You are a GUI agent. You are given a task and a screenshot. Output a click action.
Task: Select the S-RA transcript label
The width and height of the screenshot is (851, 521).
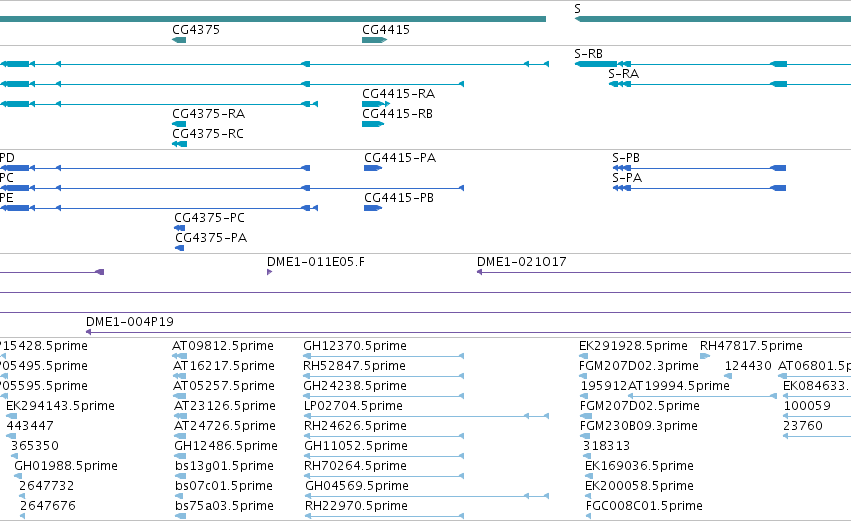point(624,74)
